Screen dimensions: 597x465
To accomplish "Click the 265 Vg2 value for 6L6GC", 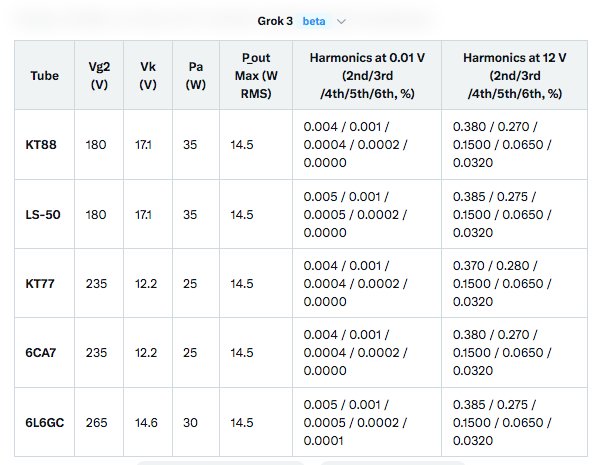I will (96, 422).
